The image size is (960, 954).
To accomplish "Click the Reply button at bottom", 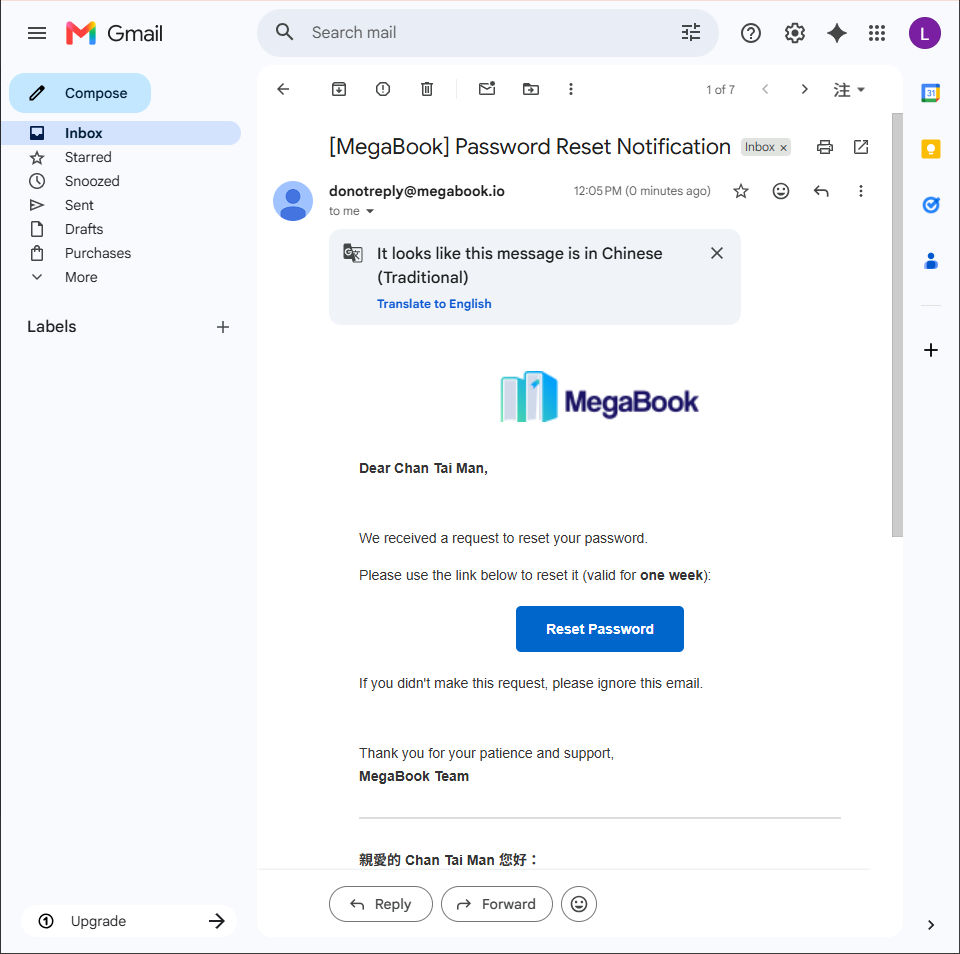I will 381,904.
